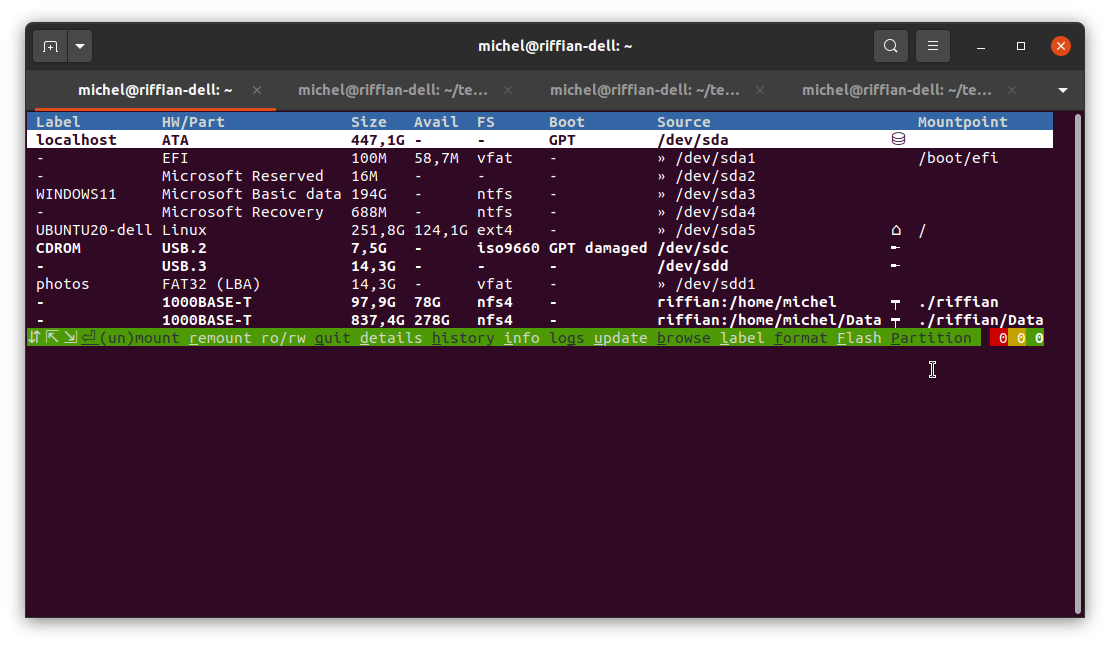Open the tab list dropdown arrow
Image resolution: width=1110 pixels, height=646 pixels.
tap(1063, 90)
